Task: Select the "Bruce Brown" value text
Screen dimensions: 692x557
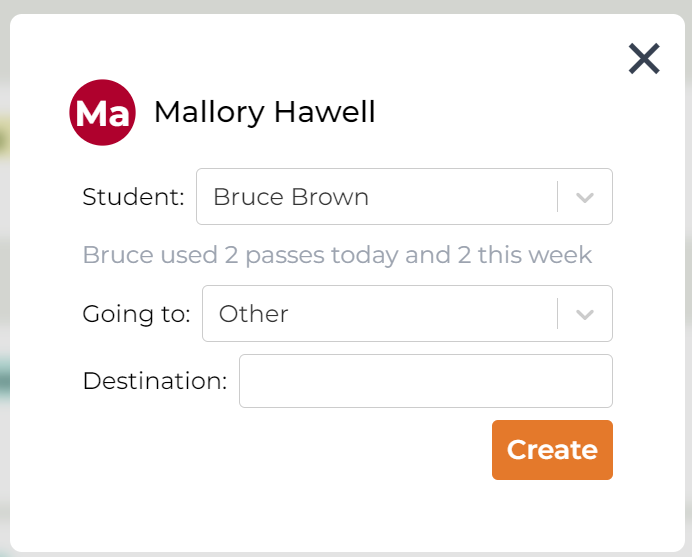Action: 291,197
